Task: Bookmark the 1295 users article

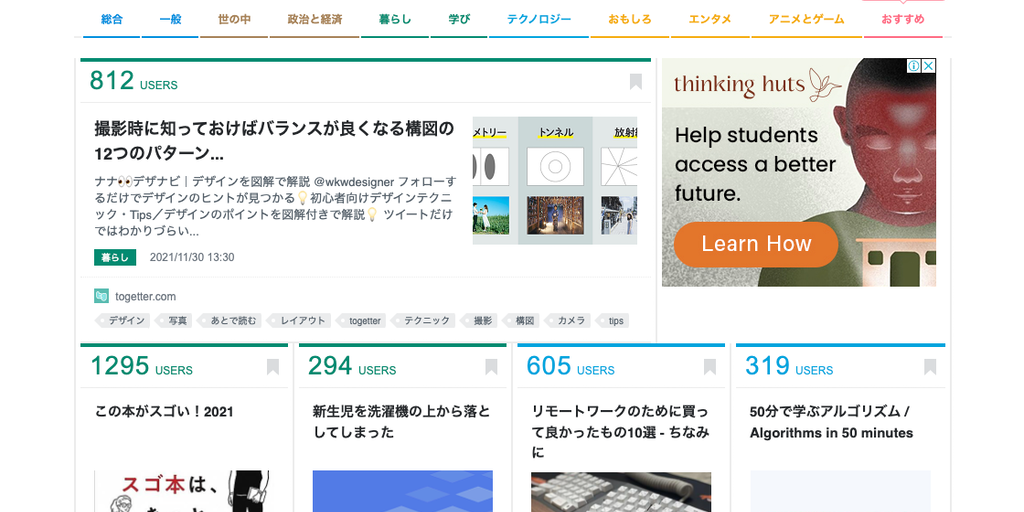Action: pos(273,367)
